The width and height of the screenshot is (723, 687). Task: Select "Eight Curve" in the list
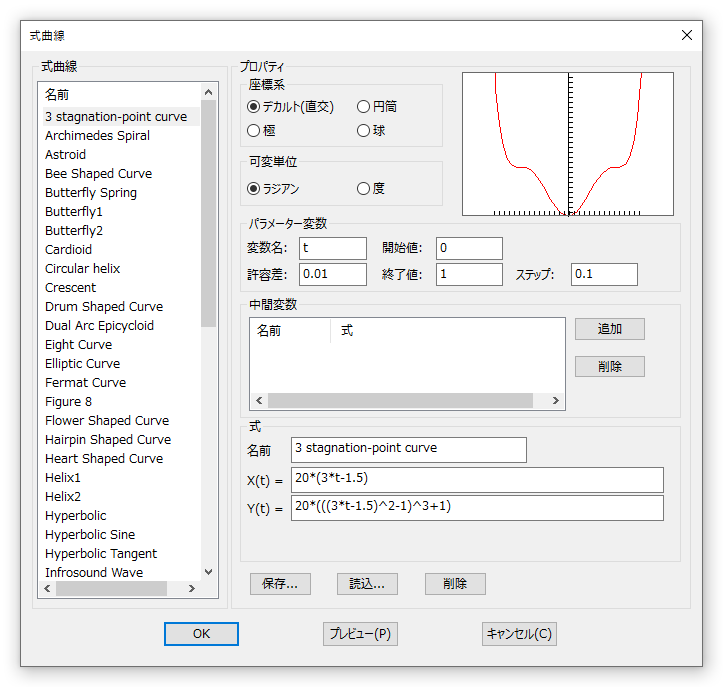[x=78, y=344]
